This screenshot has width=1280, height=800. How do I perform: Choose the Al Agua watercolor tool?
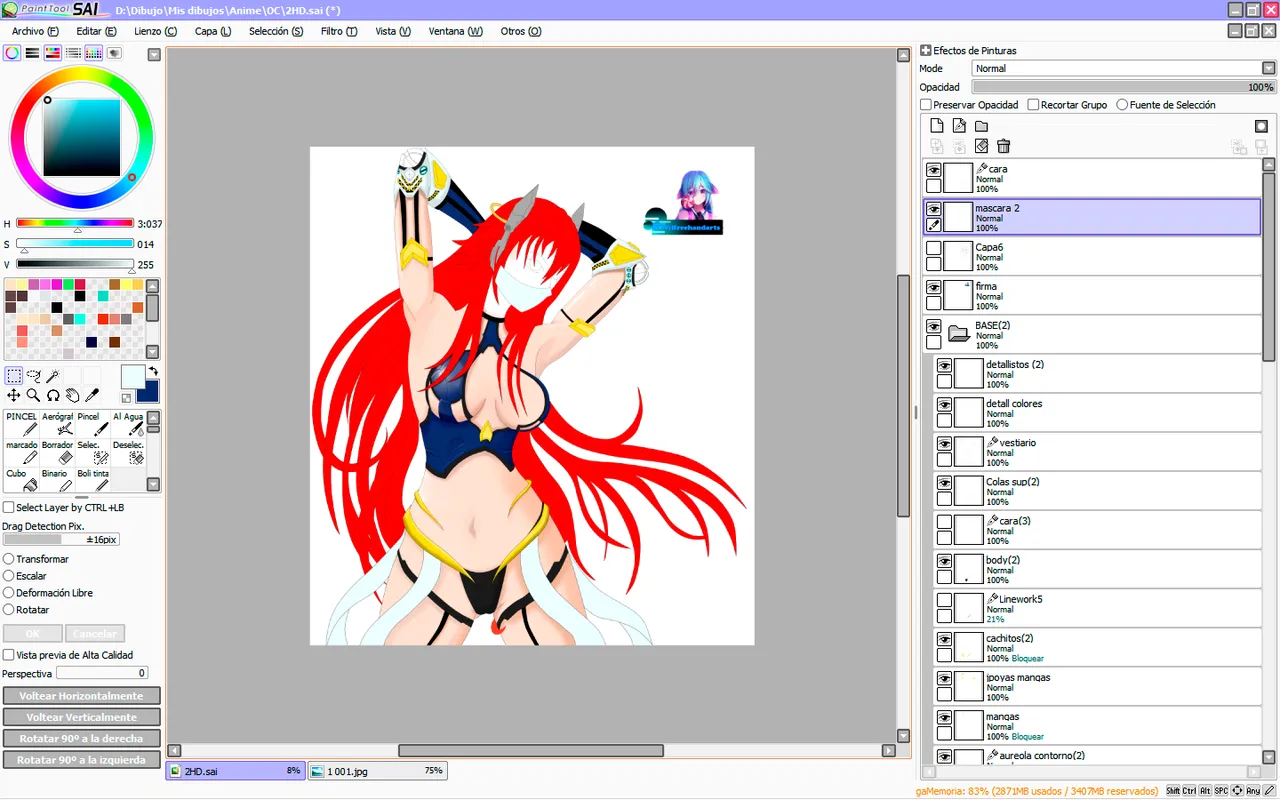[x=128, y=424]
